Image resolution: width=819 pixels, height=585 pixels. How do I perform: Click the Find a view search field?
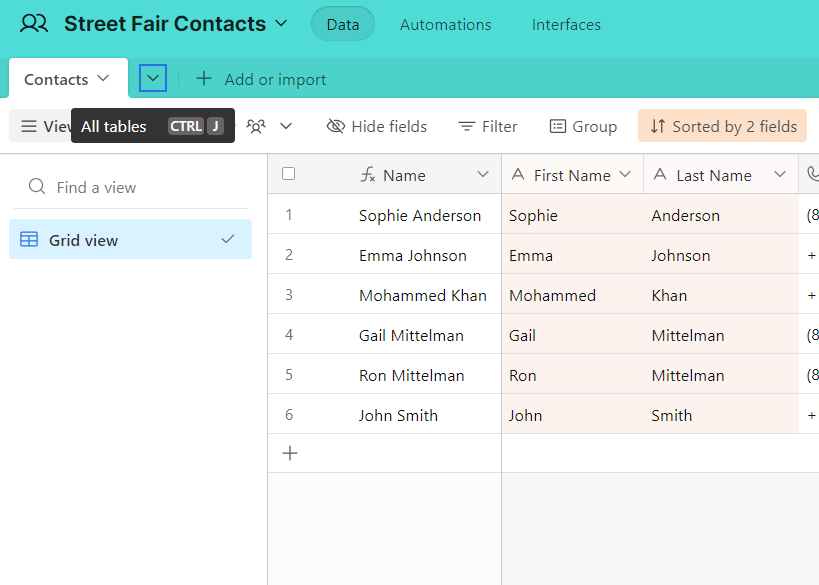click(x=131, y=187)
